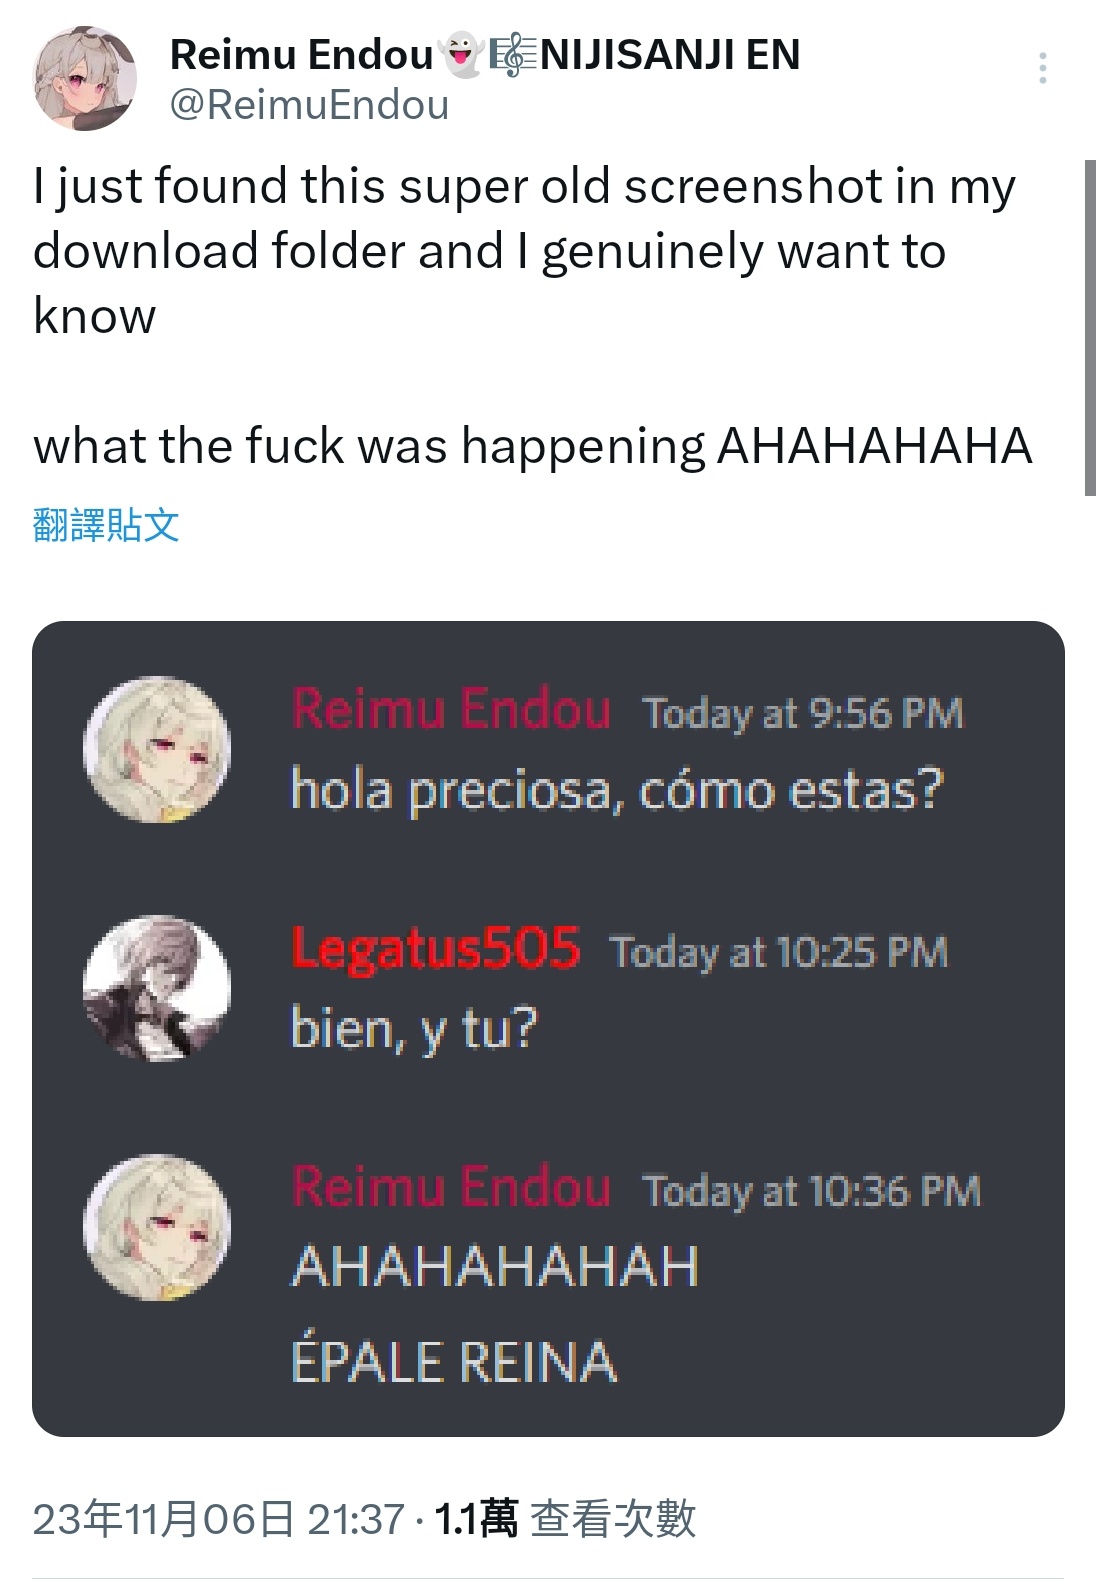Click Legatus505 avatar in the screenshot
The image size is (1096, 1587).
coord(157,988)
